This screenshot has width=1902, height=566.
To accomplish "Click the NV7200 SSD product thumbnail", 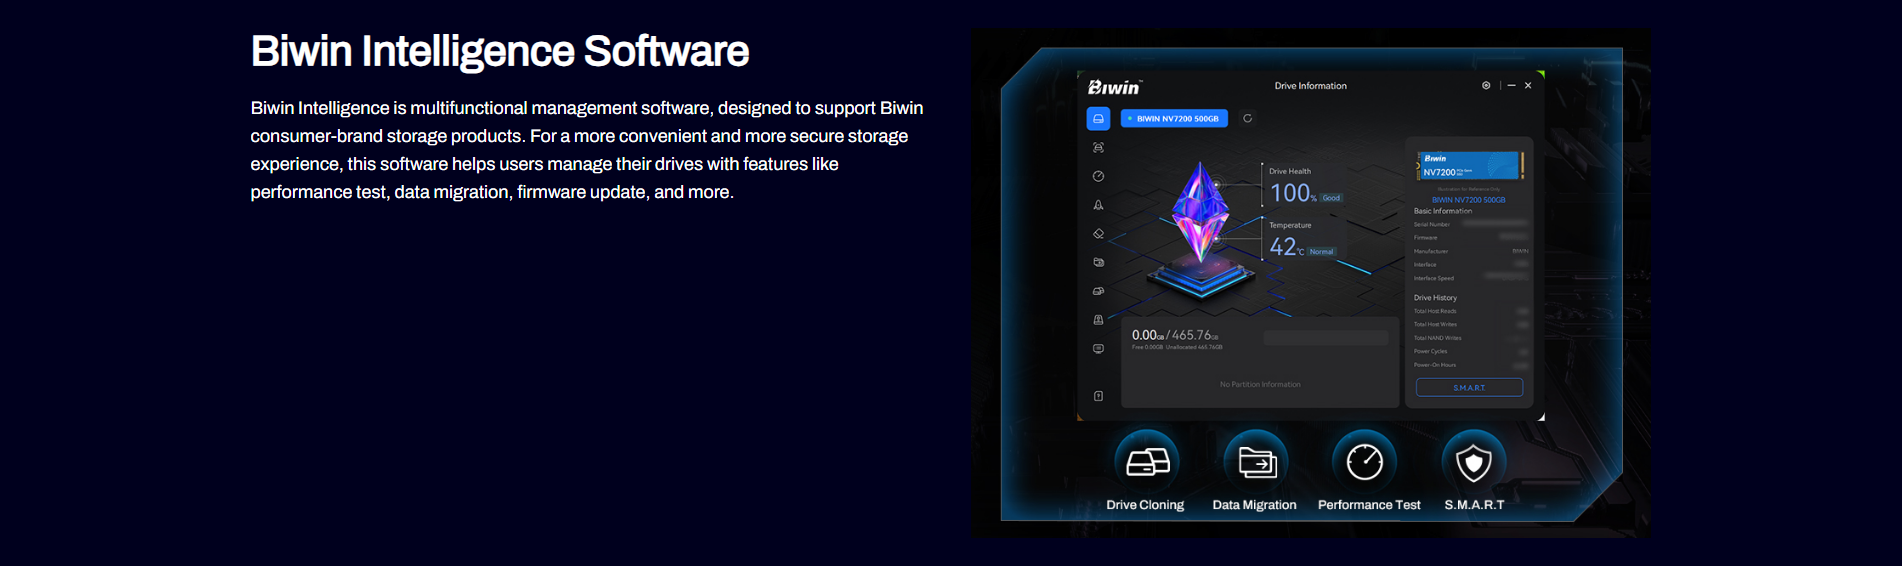I will (x=1470, y=166).
